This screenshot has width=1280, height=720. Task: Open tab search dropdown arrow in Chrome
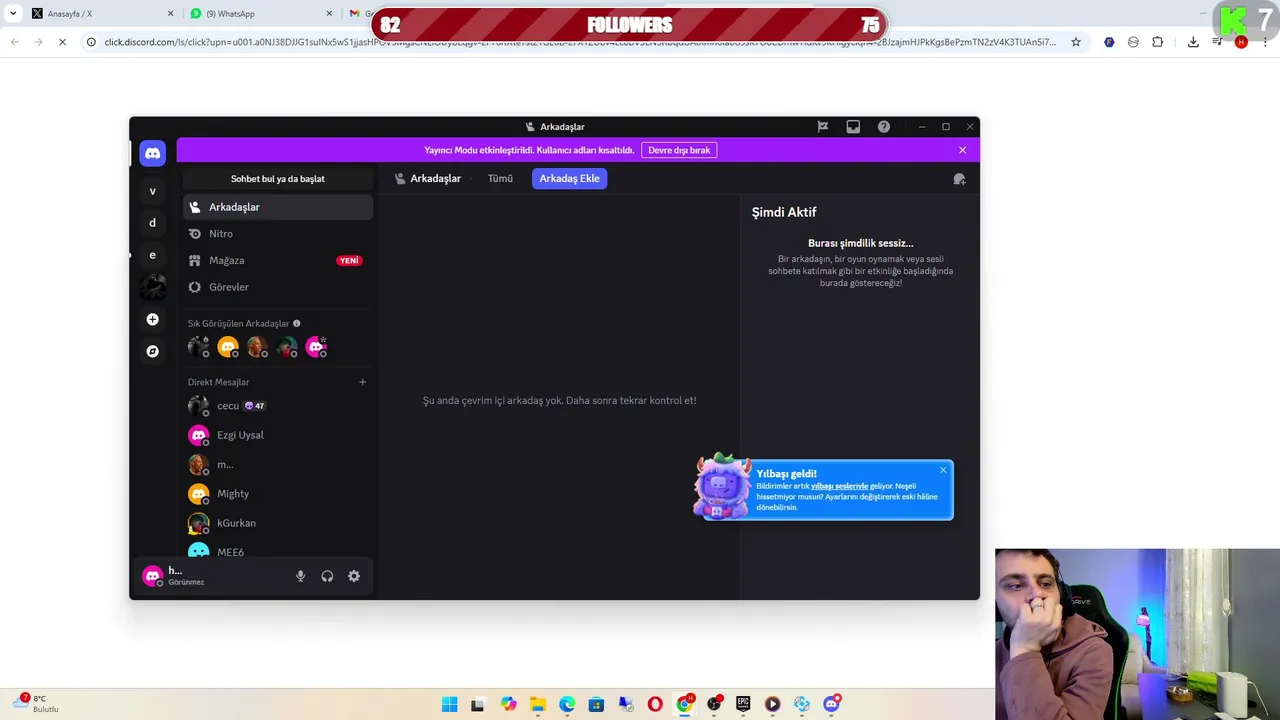point(12,14)
